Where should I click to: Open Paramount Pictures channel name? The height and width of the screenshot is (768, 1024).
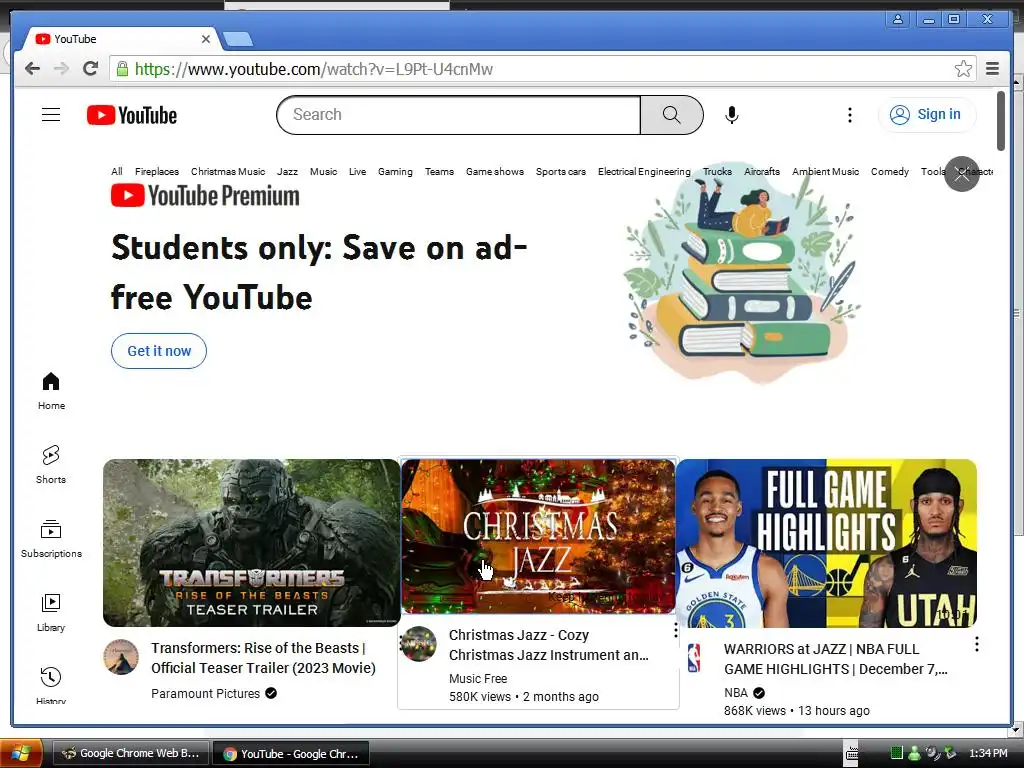point(205,694)
